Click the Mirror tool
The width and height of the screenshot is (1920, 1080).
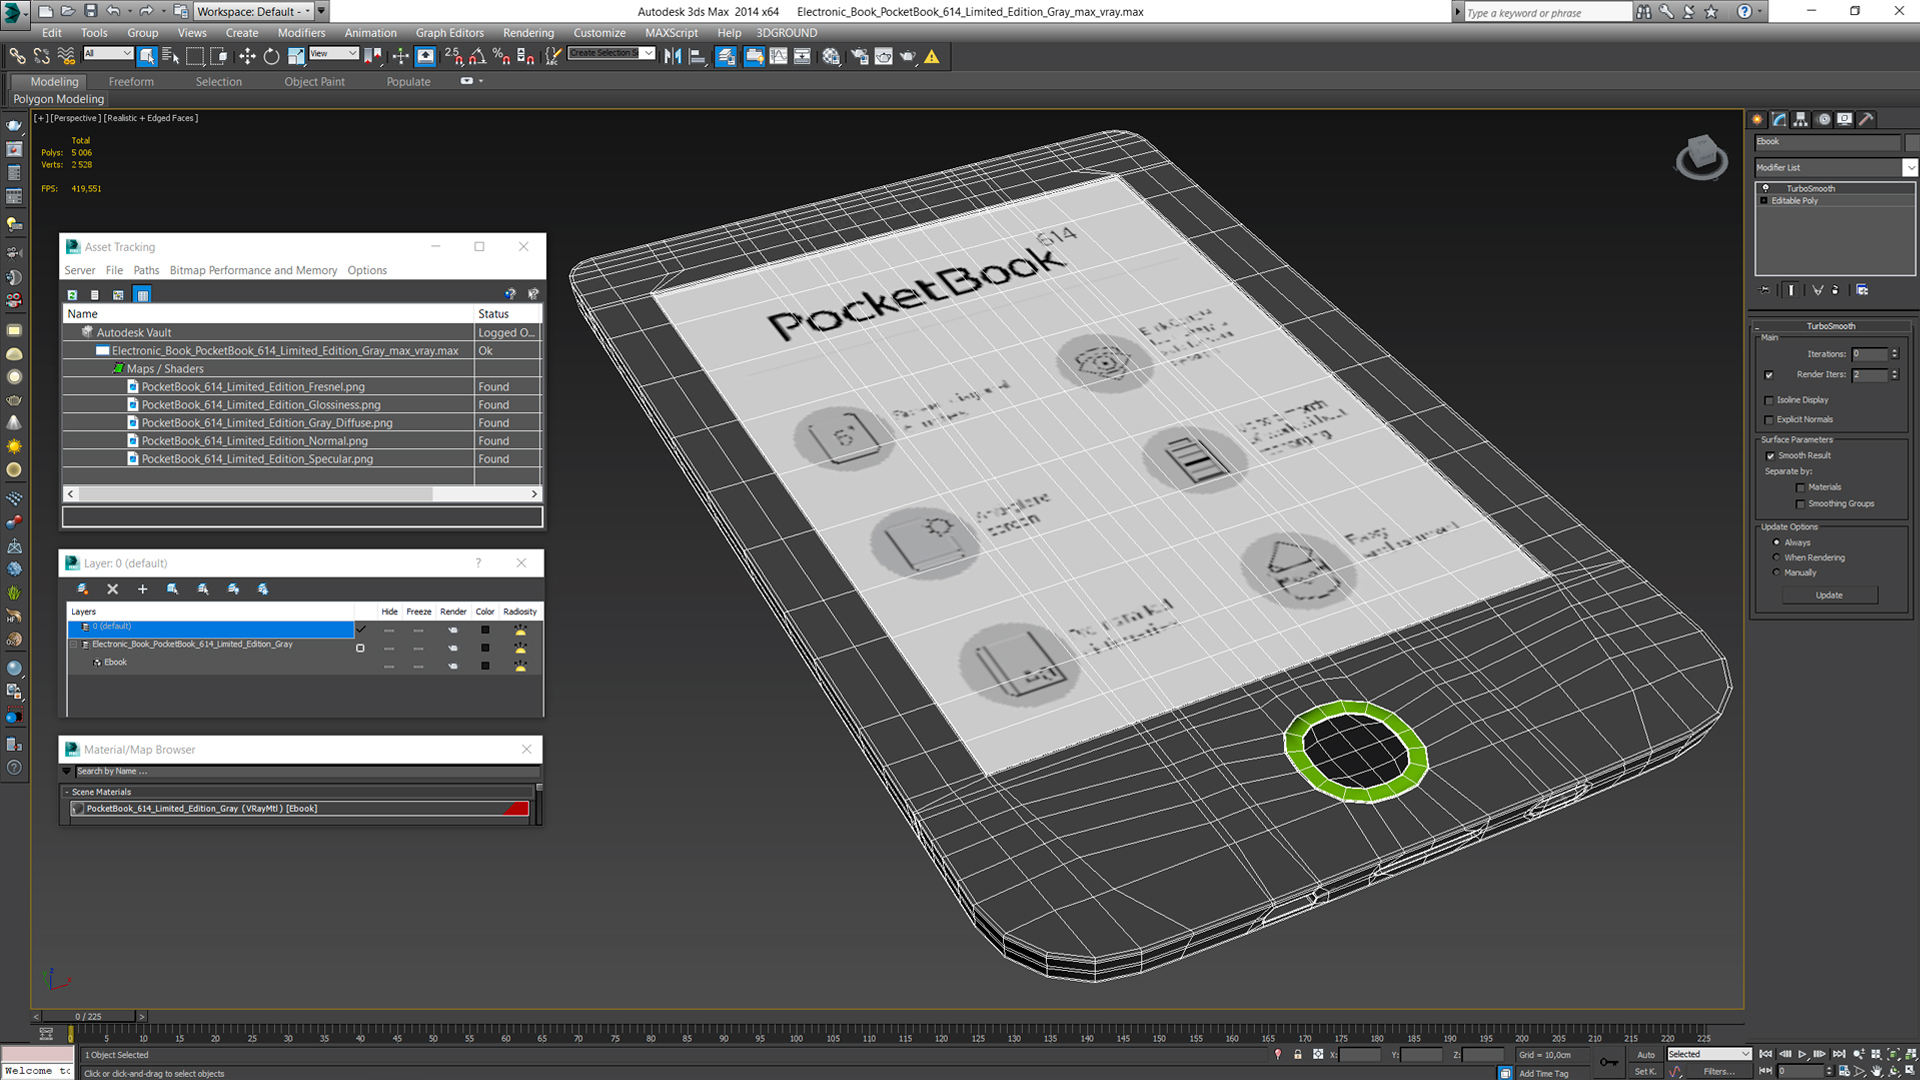click(673, 56)
